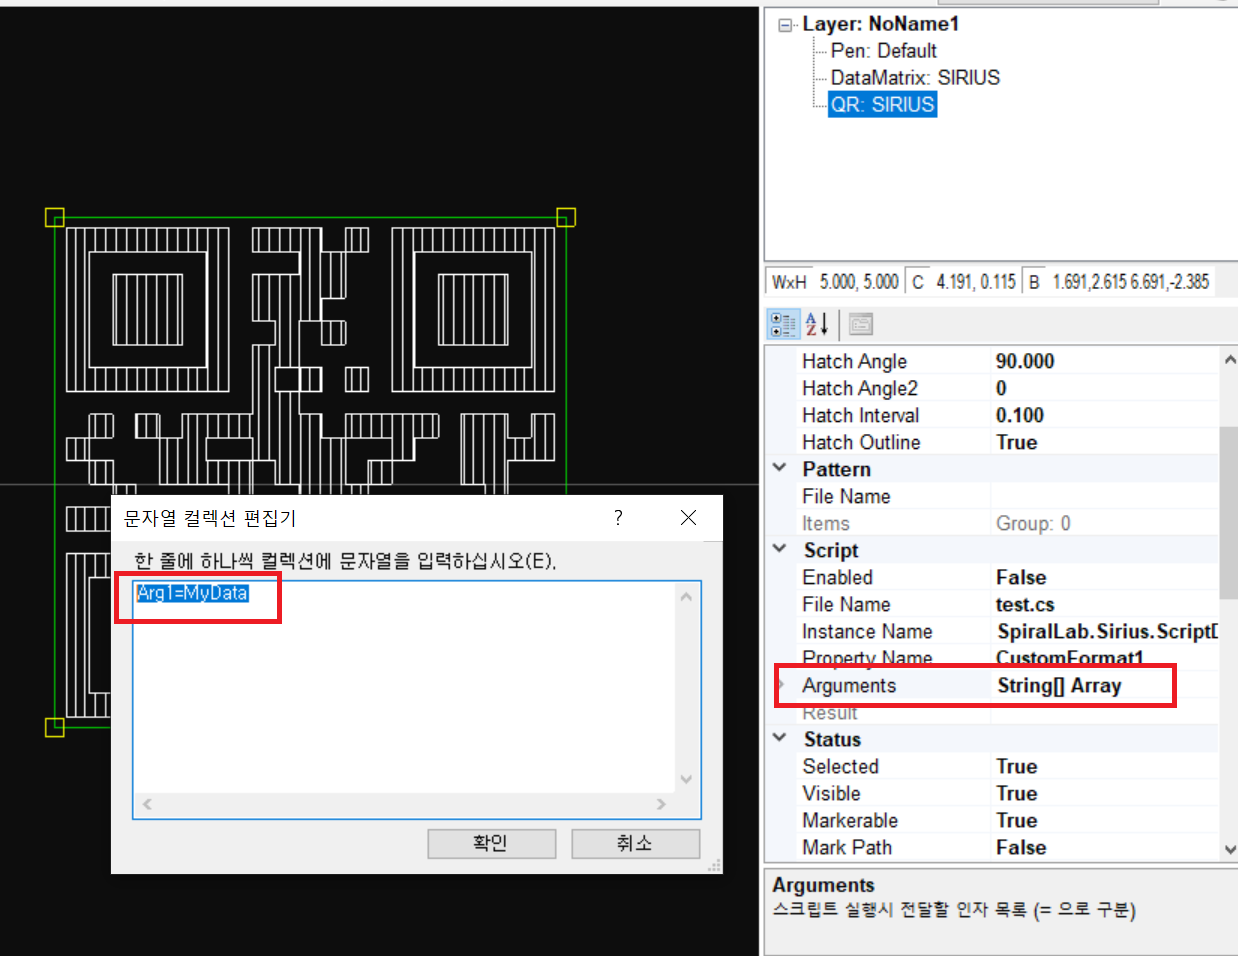Screen dimensions: 1238x956
Task: Click the Categorized view icon in property toolbar
Action: click(x=783, y=324)
